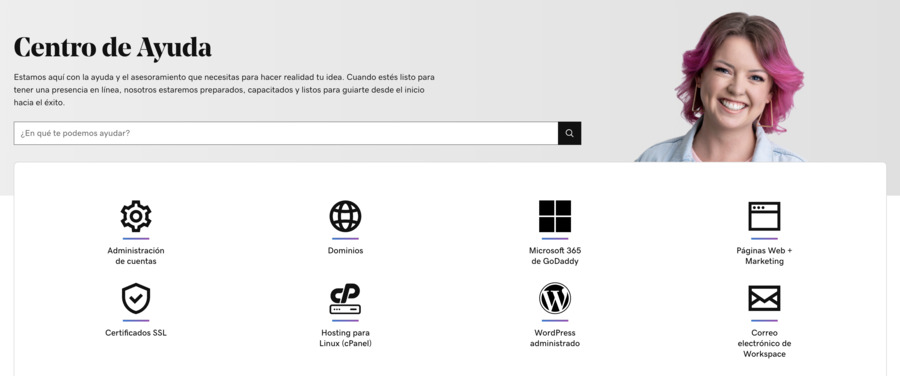This screenshot has width=900, height=376.
Task: Click the gear icon for Administración de cuentas
Action: [x=136, y=216]
